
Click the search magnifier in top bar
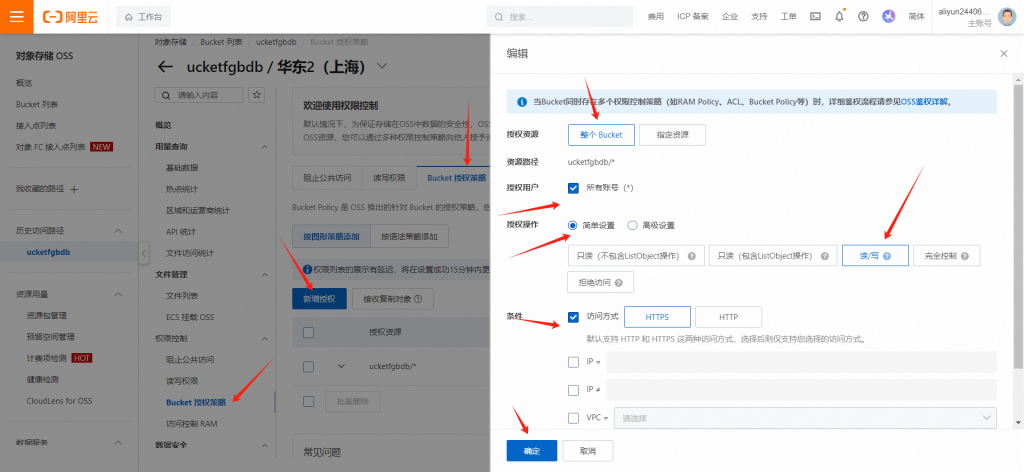pyautogui.click(x=499, y=17)
